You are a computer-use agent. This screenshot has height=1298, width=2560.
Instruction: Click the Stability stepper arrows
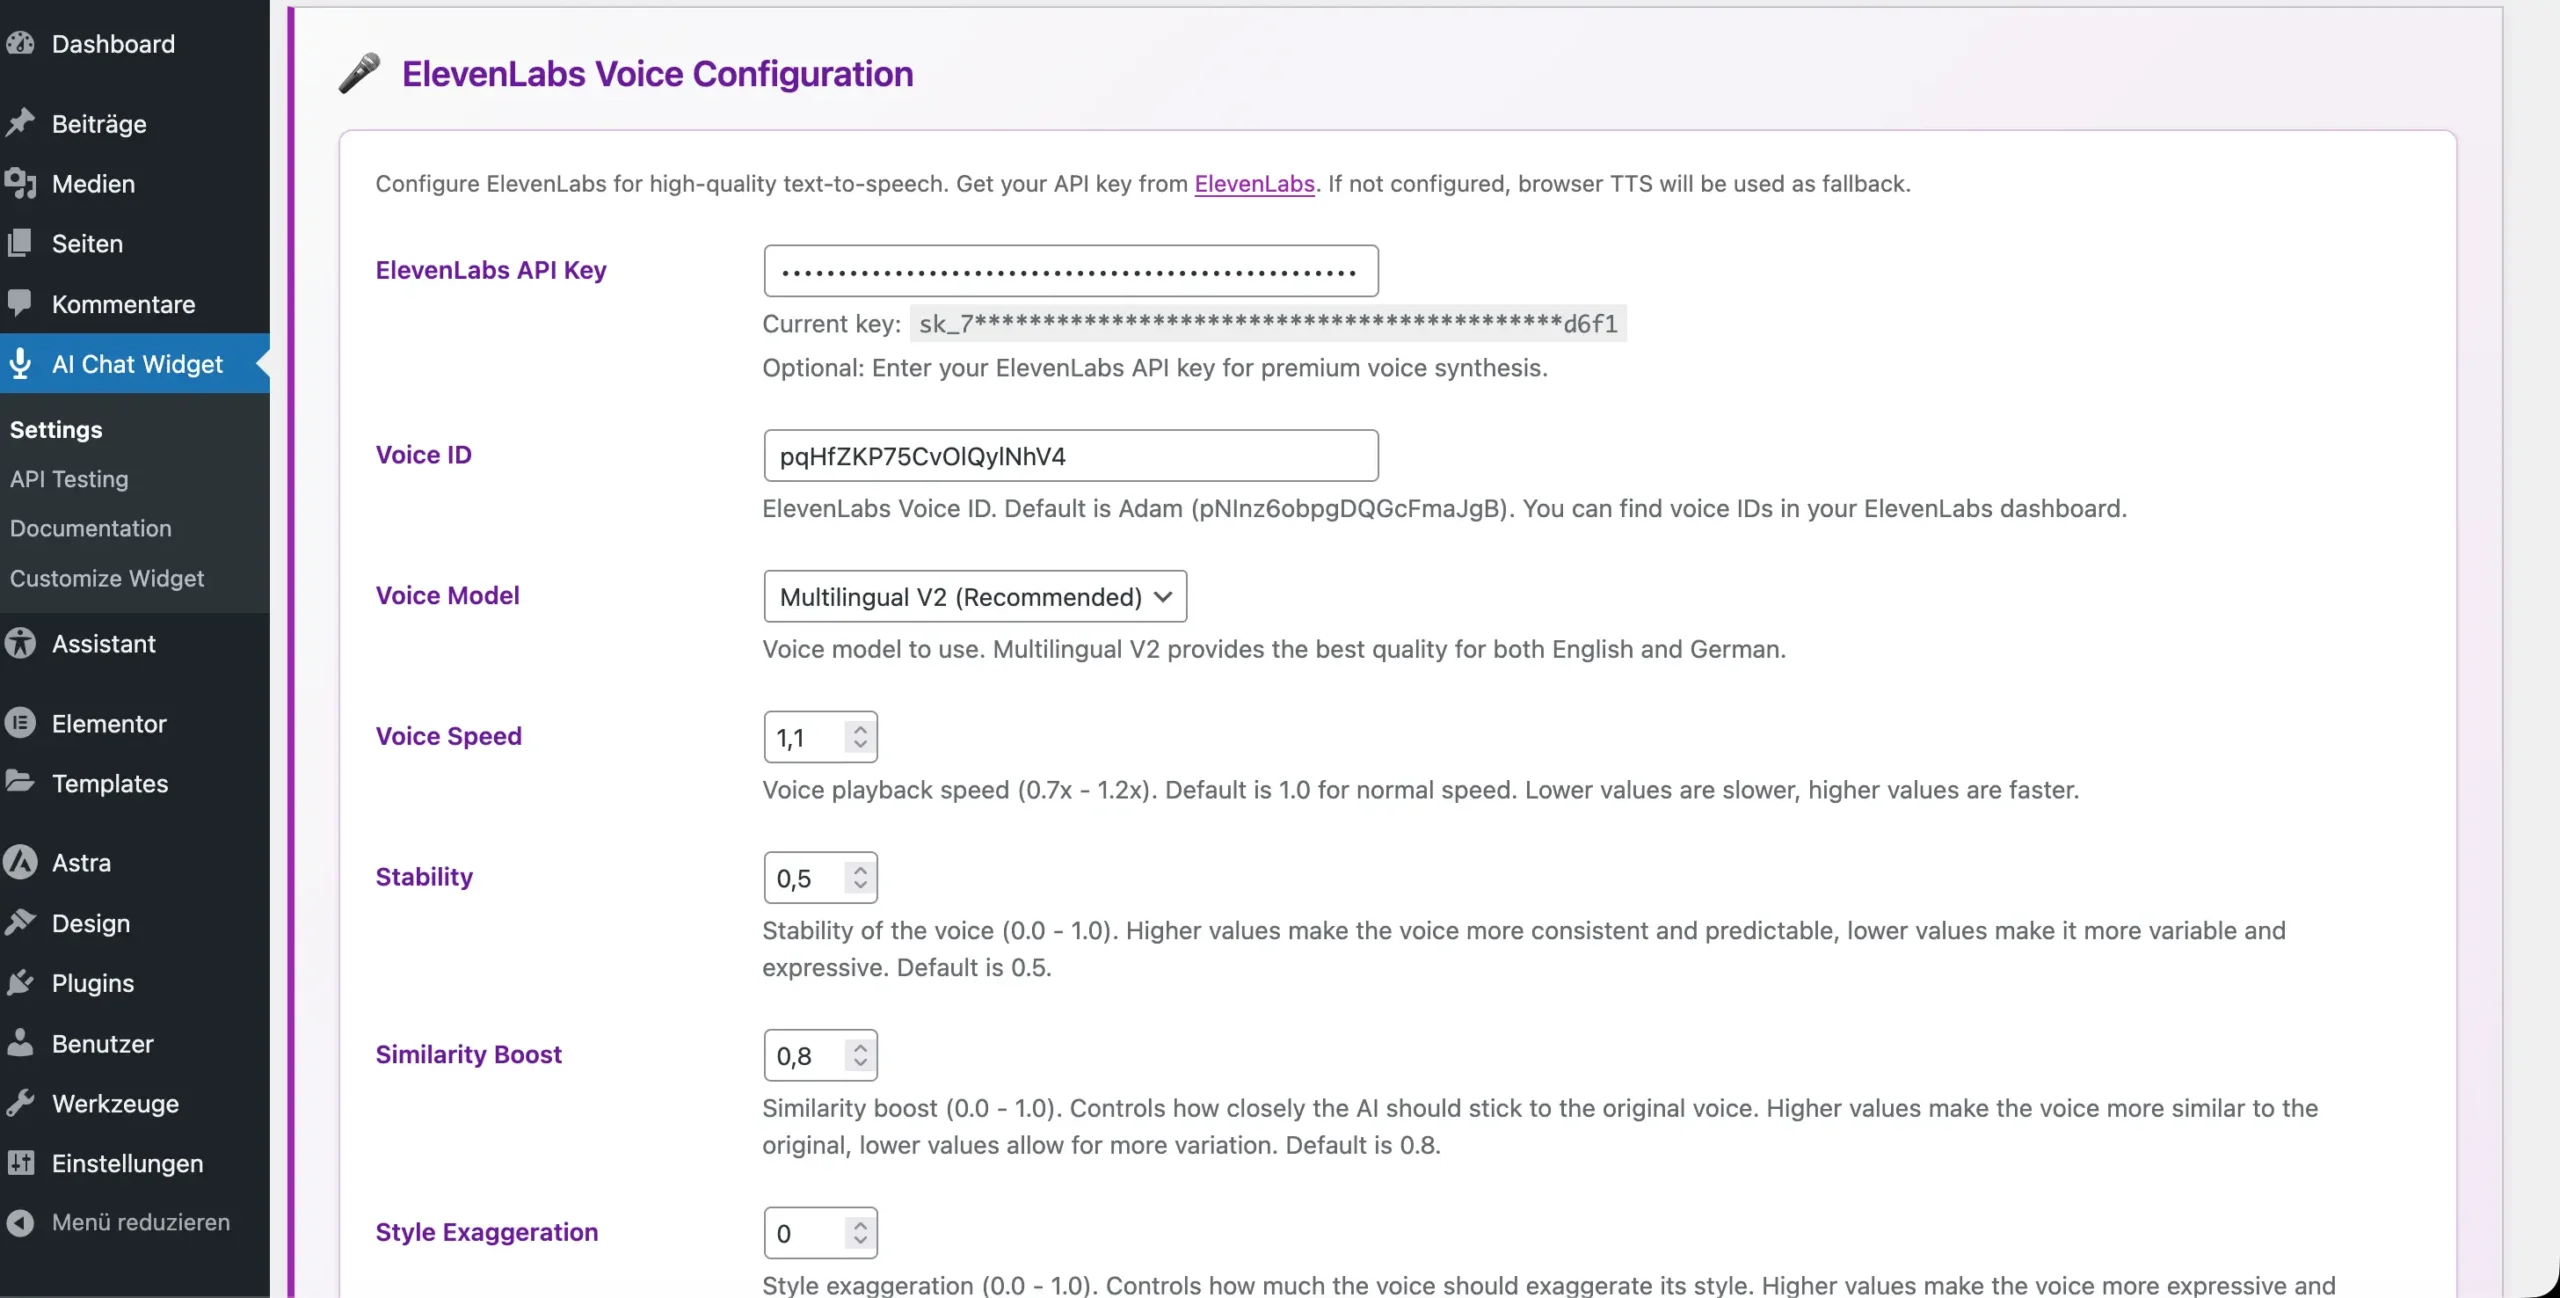coord(860,878)
